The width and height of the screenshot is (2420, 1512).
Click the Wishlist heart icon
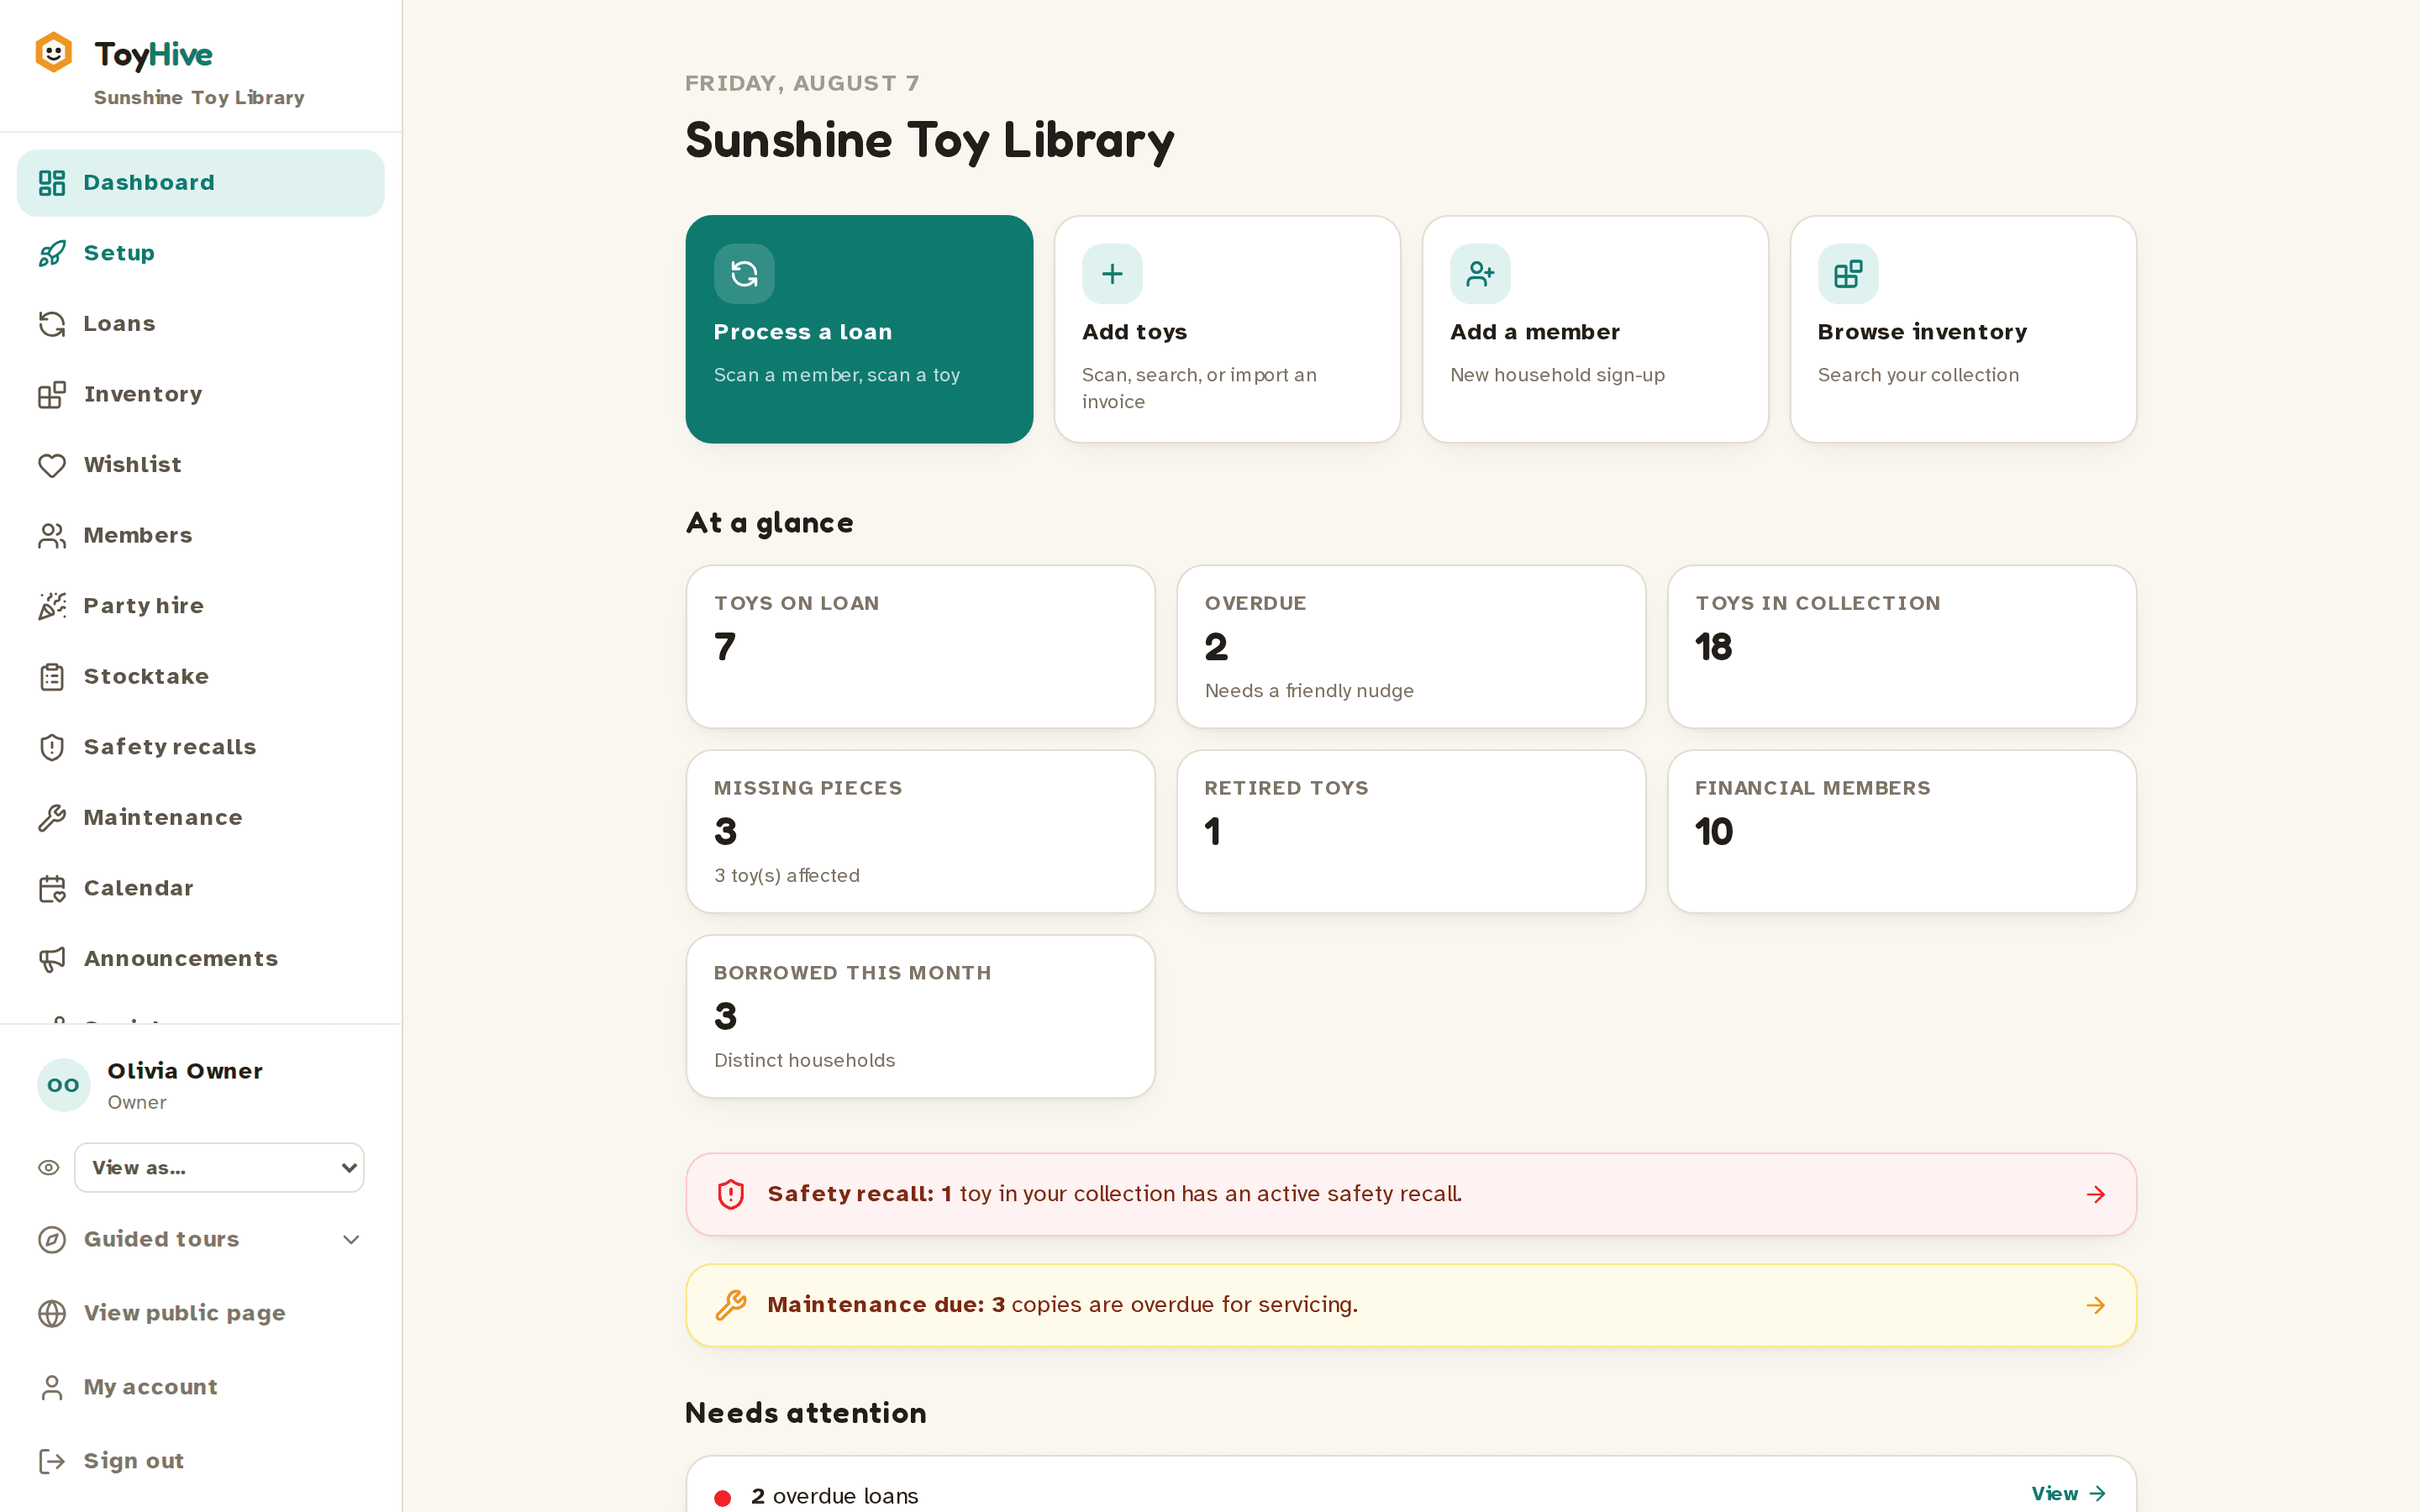pyautogui.click(x=52, y=465)
